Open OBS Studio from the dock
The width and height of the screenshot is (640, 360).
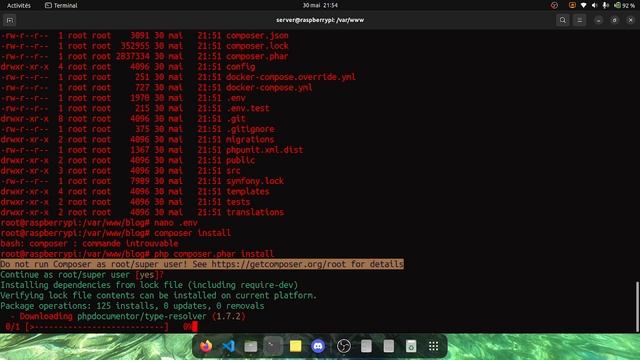pyautogui.click(x=344, y=346)
